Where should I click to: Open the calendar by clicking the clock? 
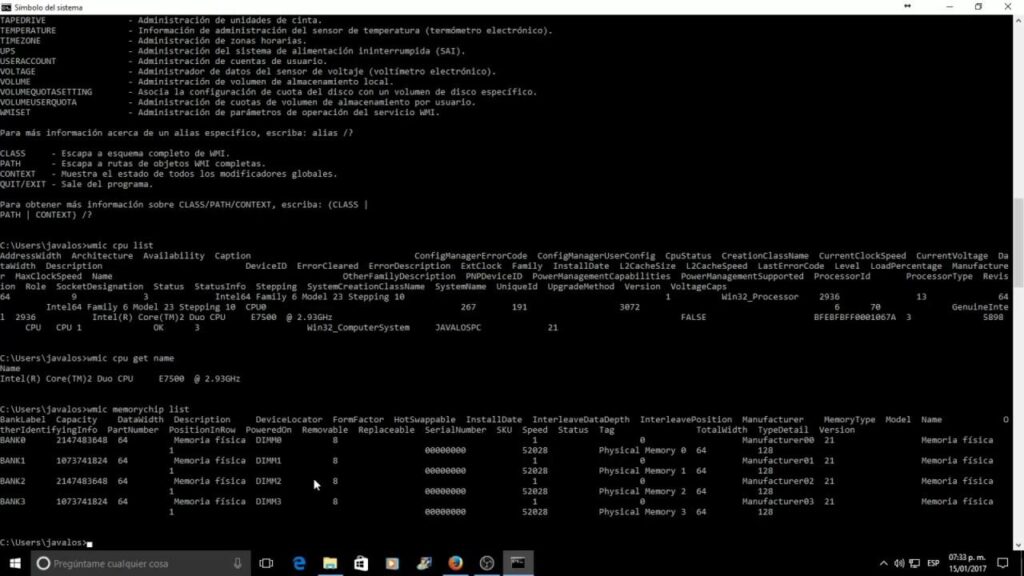pyautogui.click(x=966, y=563)
